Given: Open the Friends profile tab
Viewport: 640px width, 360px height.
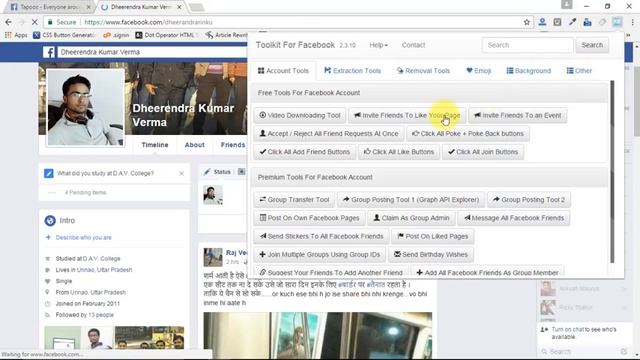Looking at the screenshot, I should tap(233, 145).
